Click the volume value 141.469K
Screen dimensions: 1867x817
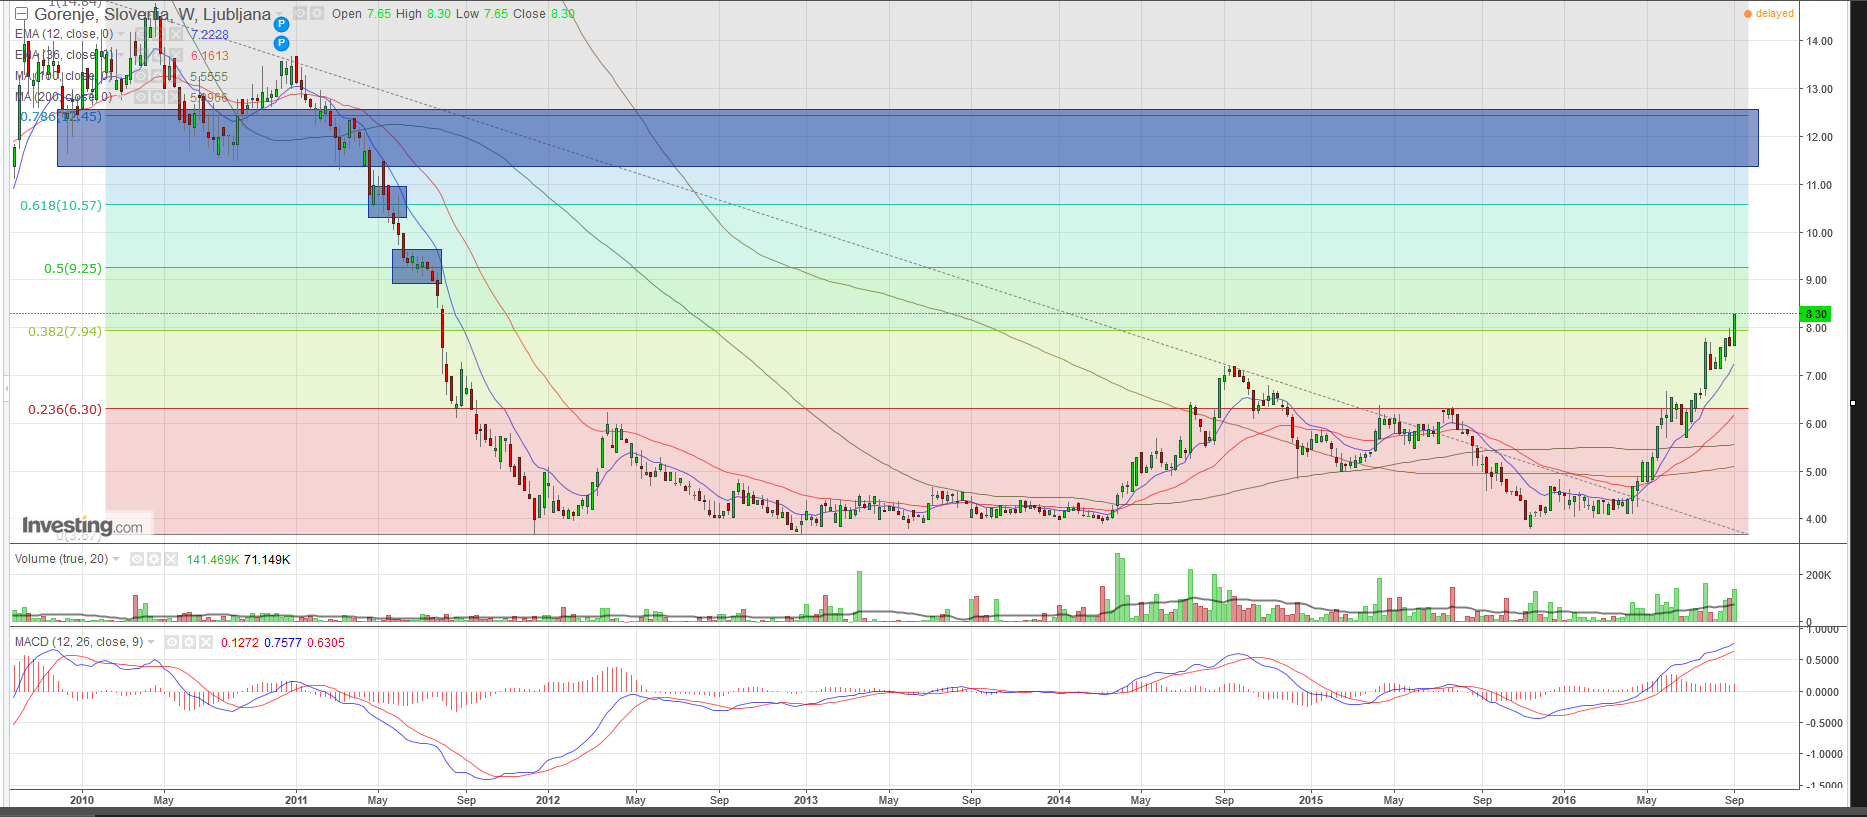[x=213, y=559]
